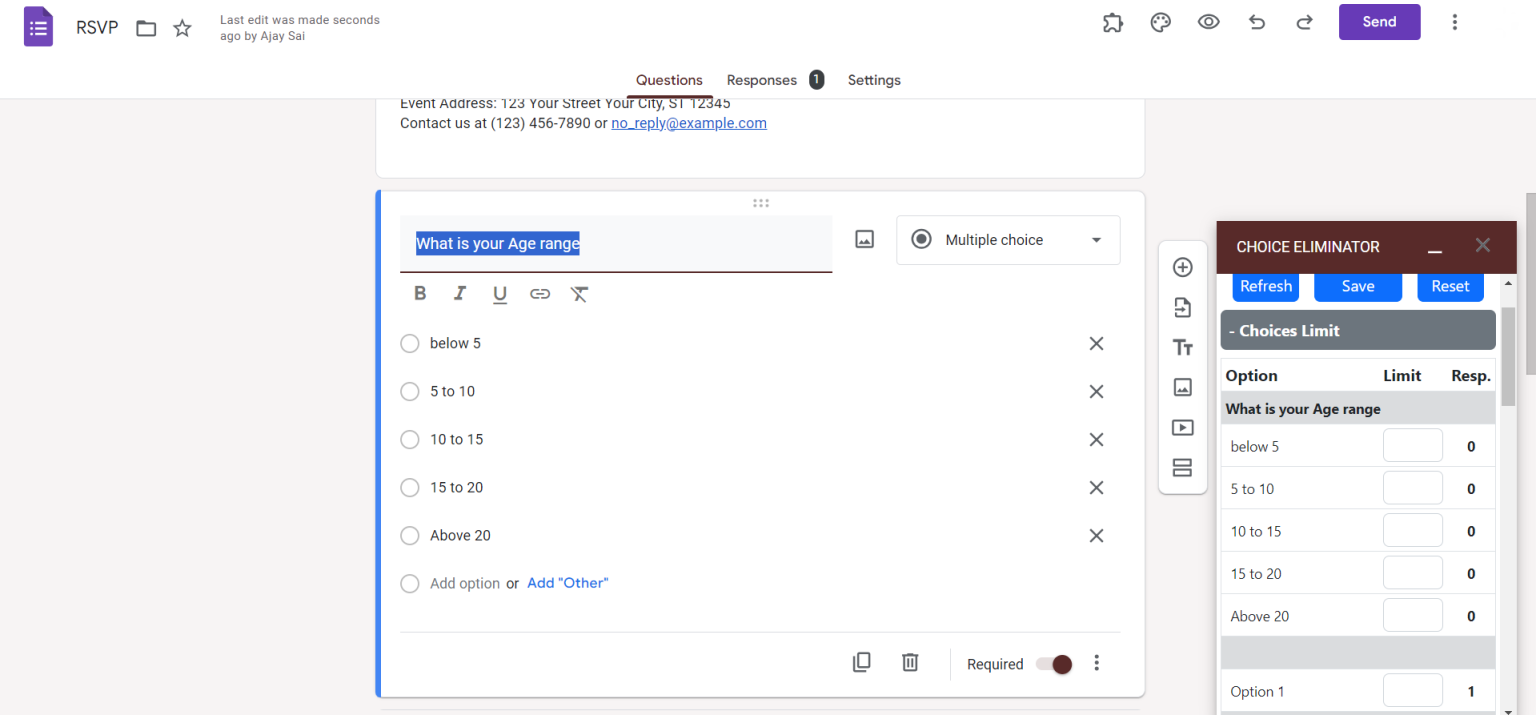Select '10 to 15' radio button
Viewport: 1536px width, 715px height.
click(409, 439)
